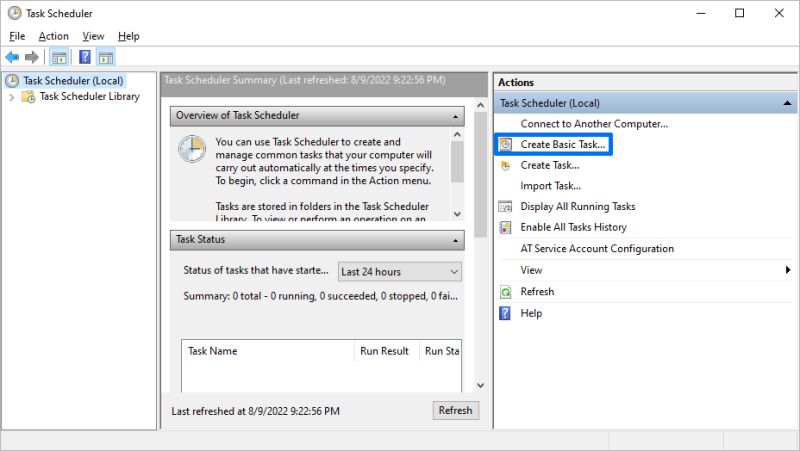Click Connect to Another Computer...
The height and width of the screenshot is (451, 800).
pos(594,124)
